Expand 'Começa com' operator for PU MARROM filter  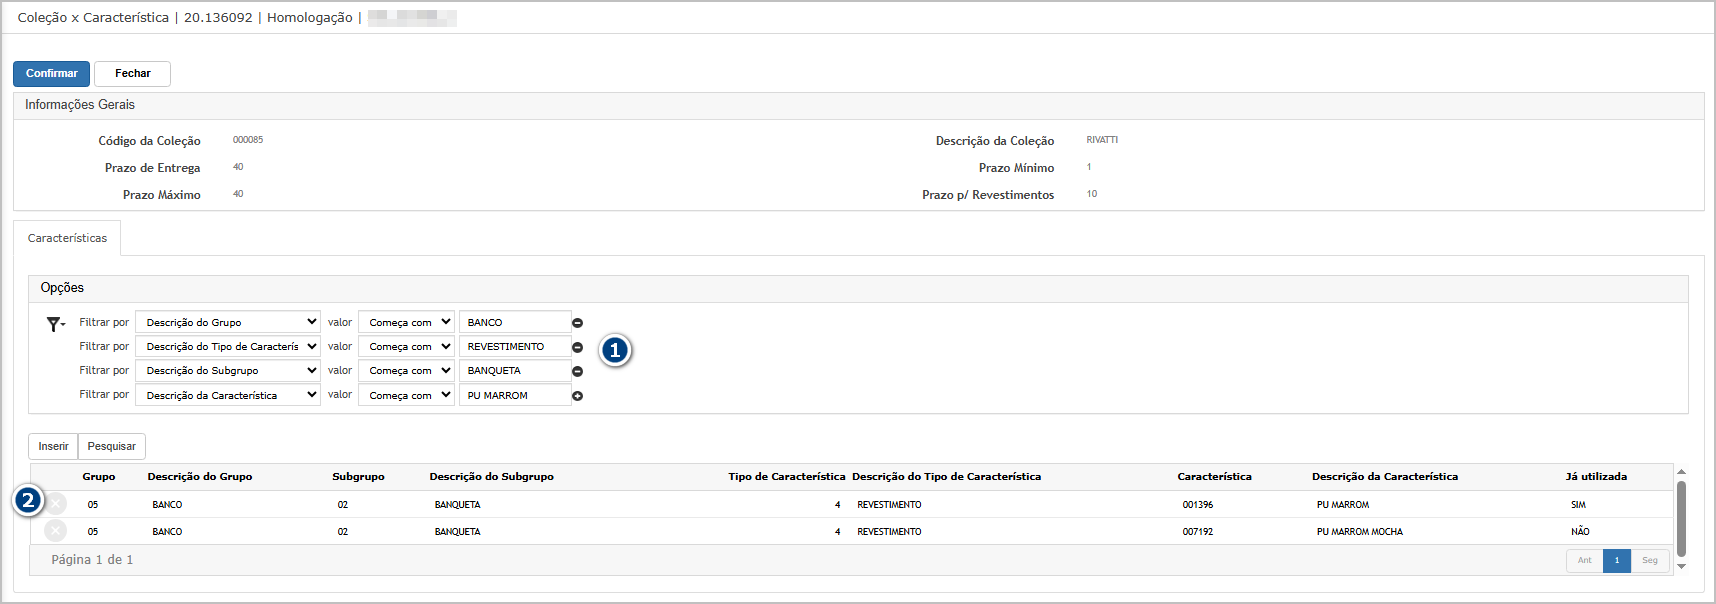[406, 395]
